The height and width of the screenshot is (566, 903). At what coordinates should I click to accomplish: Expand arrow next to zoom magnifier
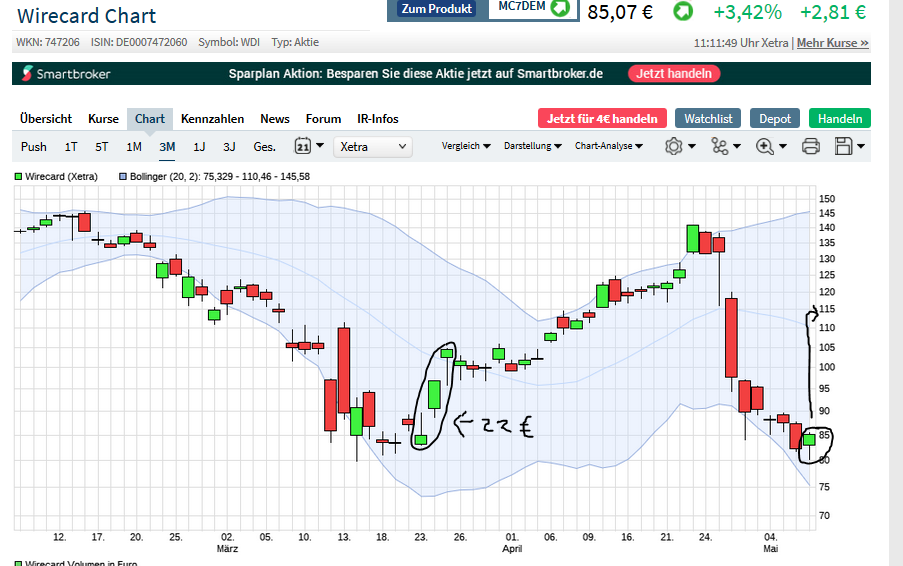coord(783,146)
